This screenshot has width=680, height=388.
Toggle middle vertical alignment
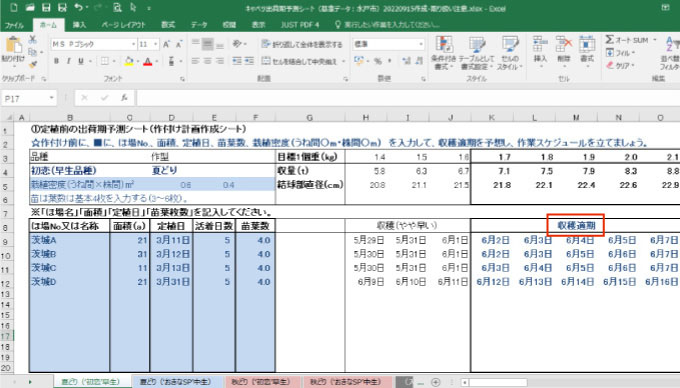point(208,44)
